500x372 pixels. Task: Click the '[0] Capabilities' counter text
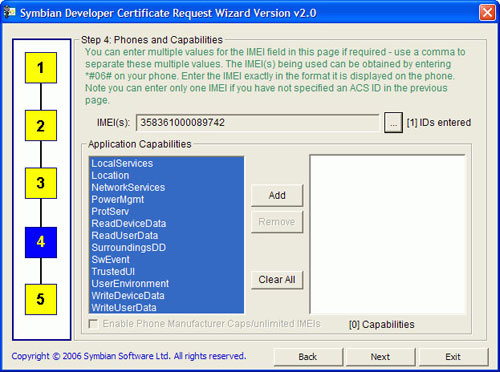point(382,324)
